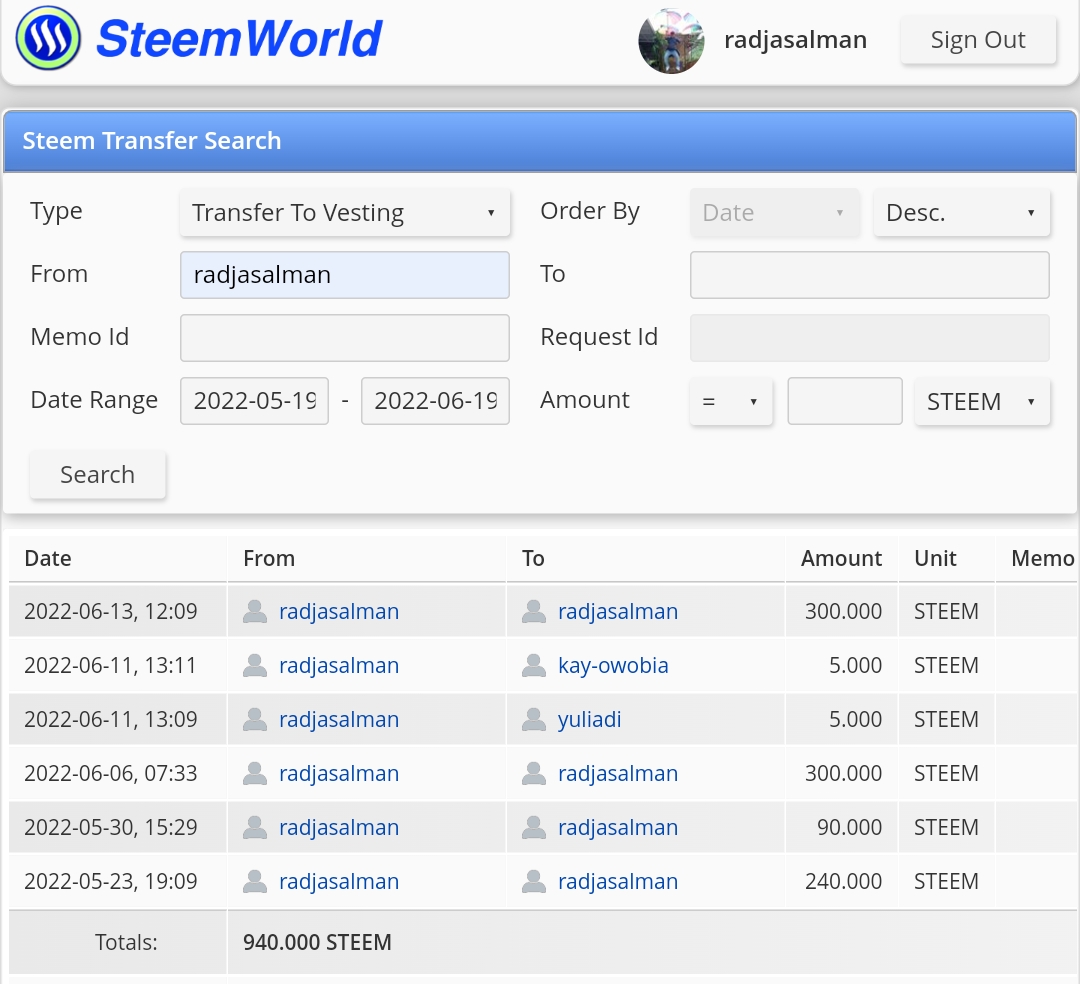Click To user icon in 2022-06-06 row
This screenshot has height=984, width=1080.
[x=534, y=773]
